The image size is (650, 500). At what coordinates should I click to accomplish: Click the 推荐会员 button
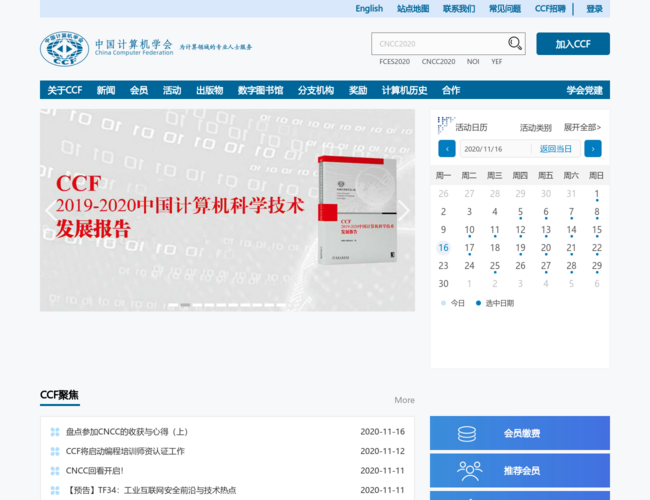pyautogui.click(x=520, y=471)
